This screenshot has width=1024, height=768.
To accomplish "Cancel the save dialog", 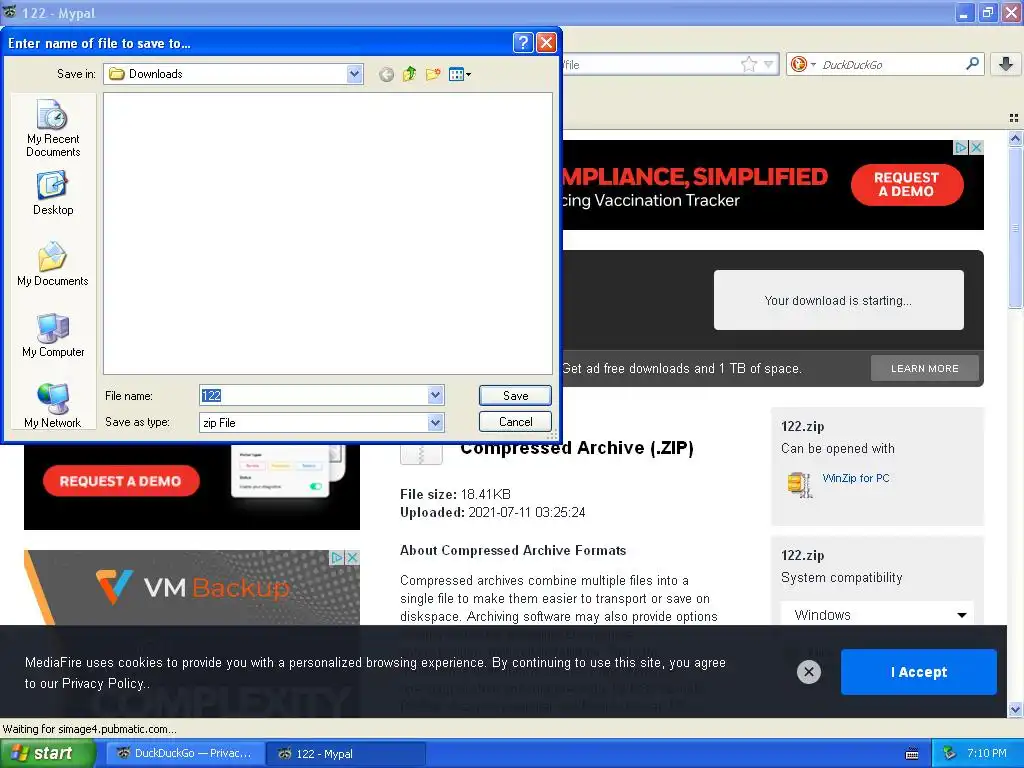I will tap(515, 422).
